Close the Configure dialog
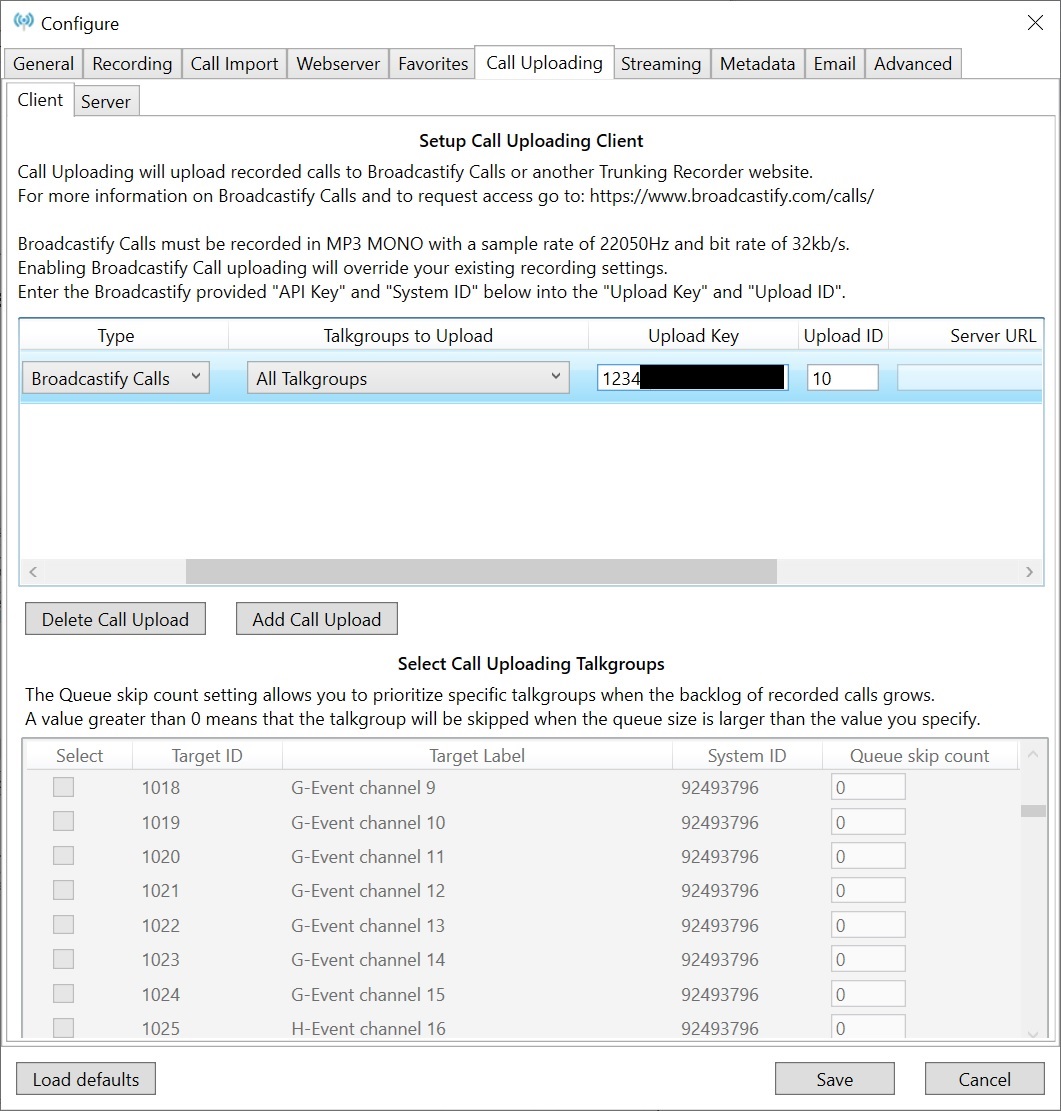Viewport: 1061px width, 1111px height. coord(1035,23)
